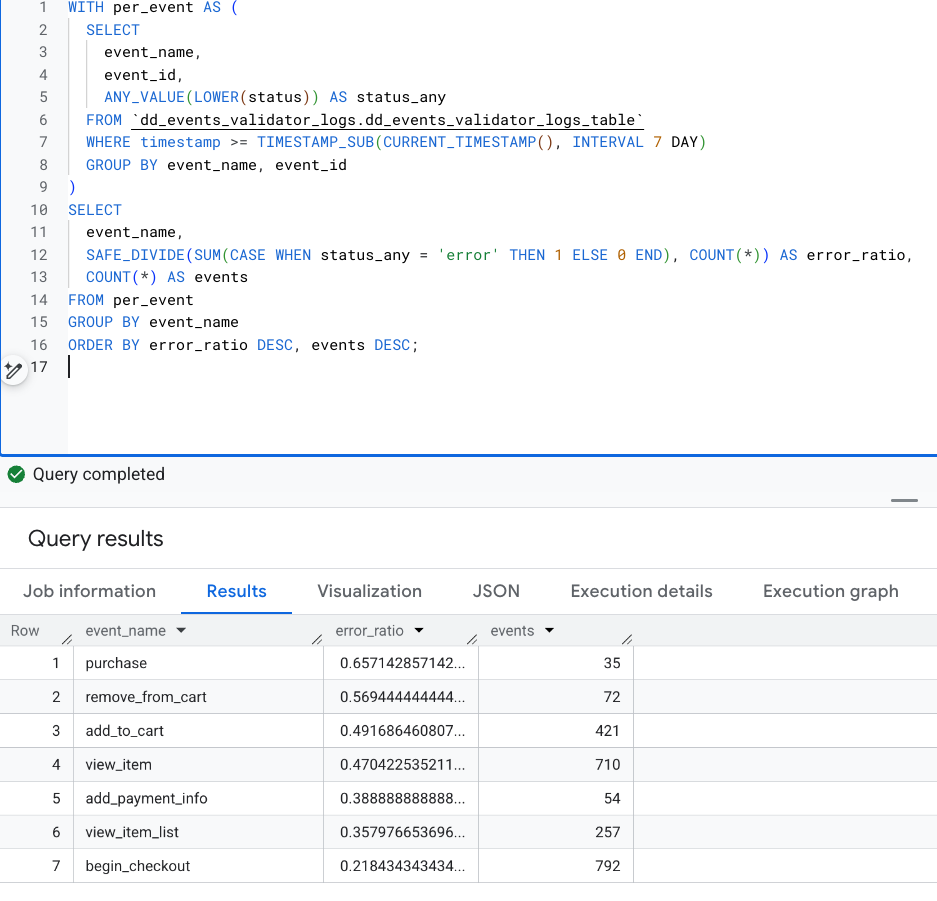Collapse results panel using the minimize bar
937x901 pixels.
(x=904, y=500)
